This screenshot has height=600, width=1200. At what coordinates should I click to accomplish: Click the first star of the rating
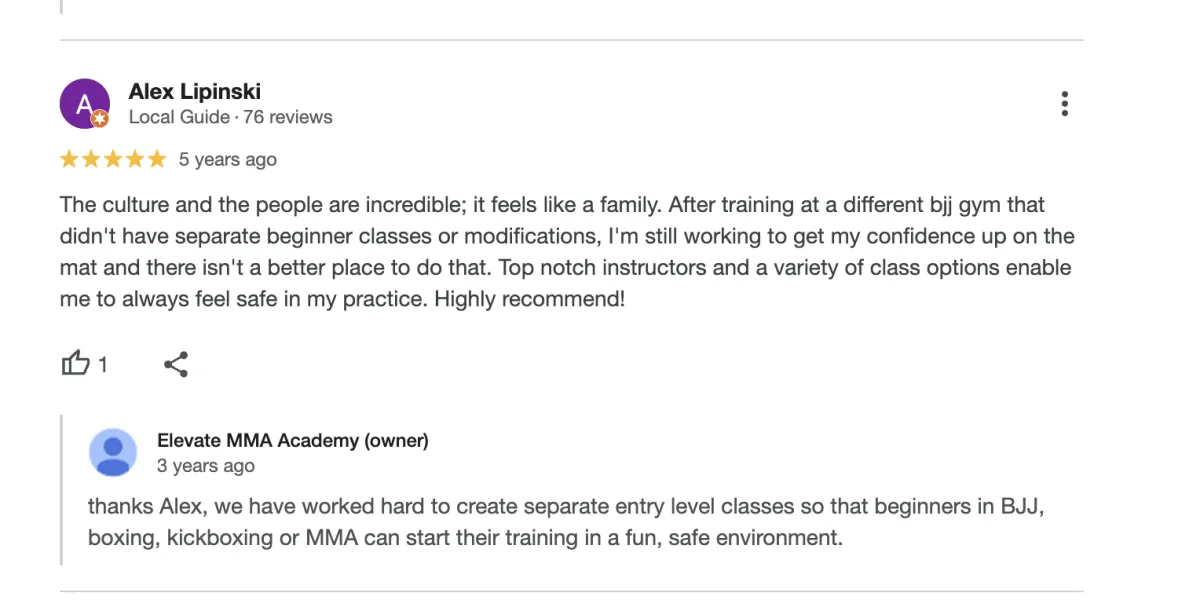pyautogui.click(x=69, y=159)
